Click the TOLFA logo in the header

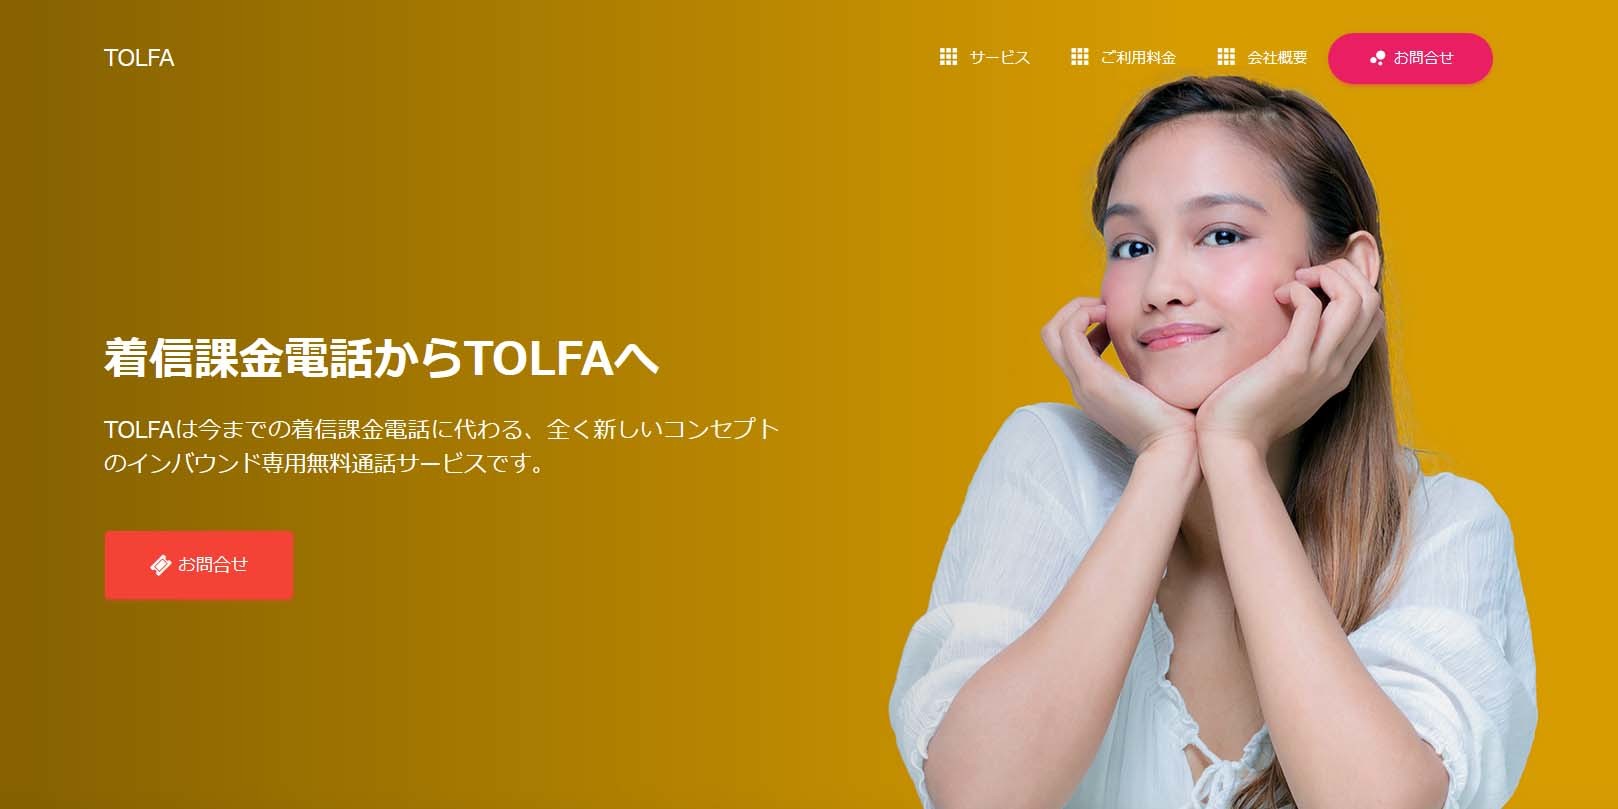pos(139,58)
